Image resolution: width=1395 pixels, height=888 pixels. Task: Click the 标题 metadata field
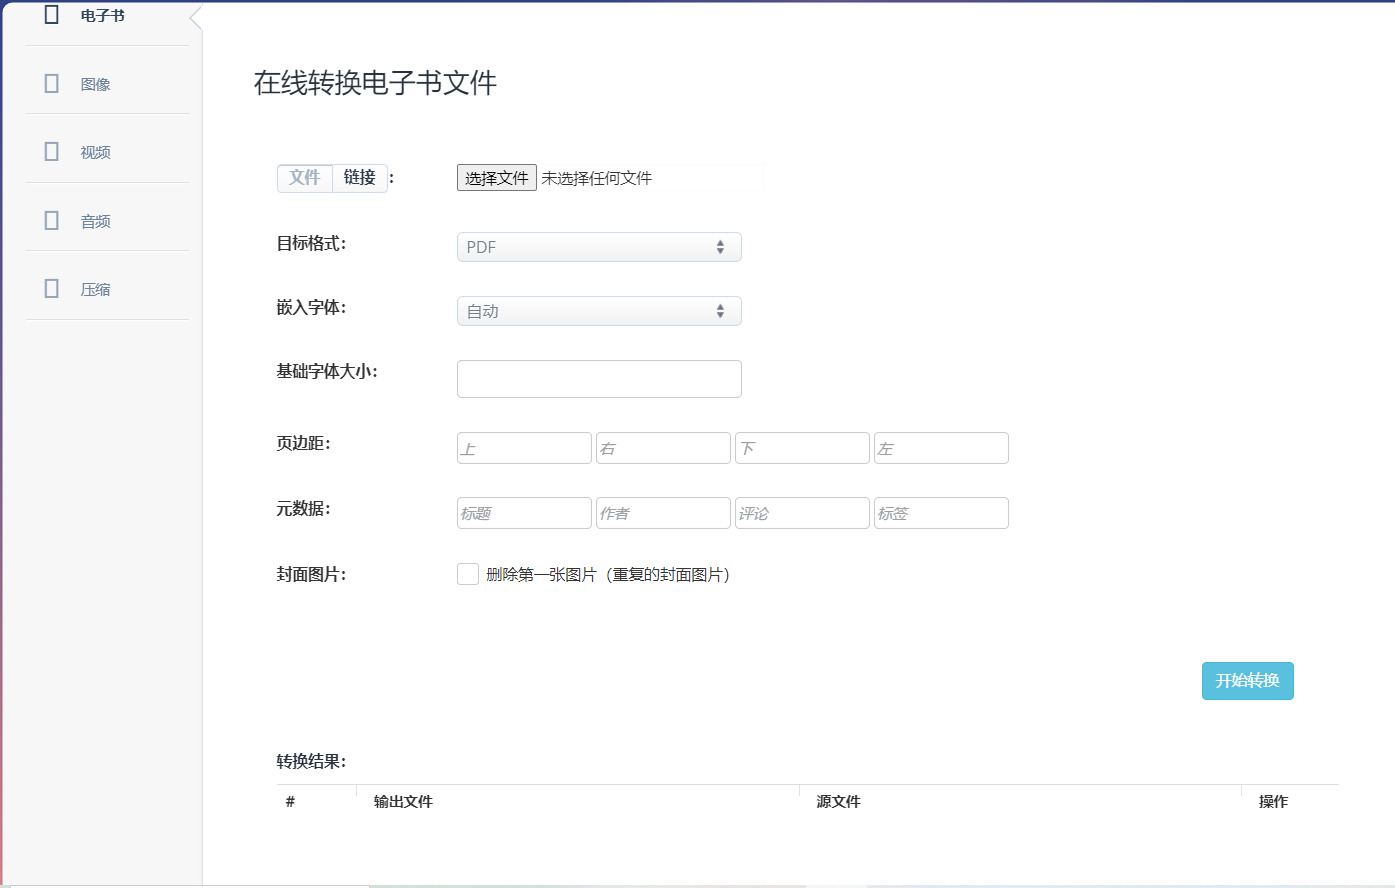(524, 513)
